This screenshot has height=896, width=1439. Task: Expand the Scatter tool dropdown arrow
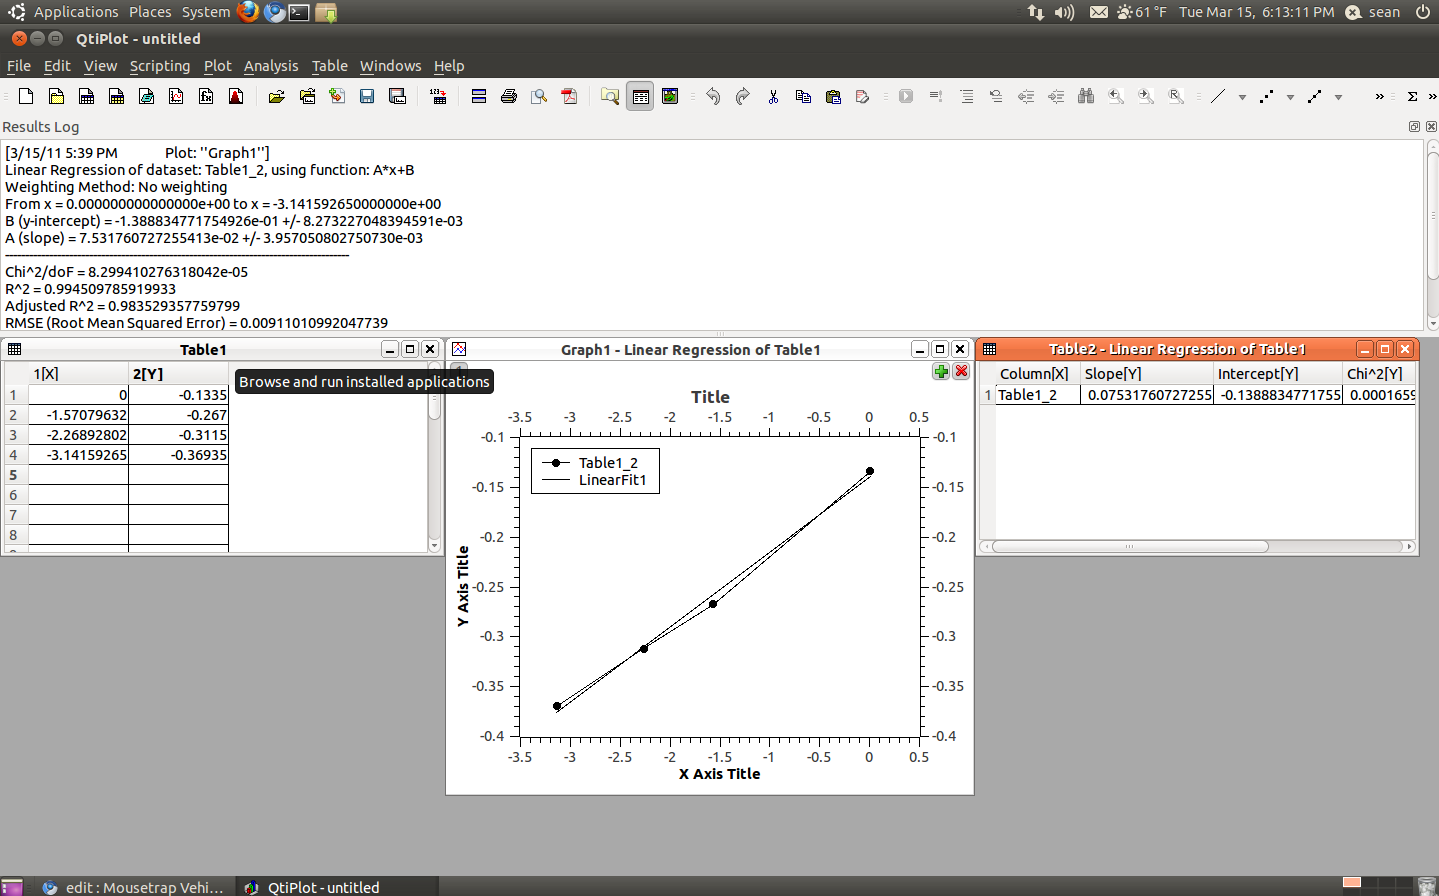point(1290,97)
